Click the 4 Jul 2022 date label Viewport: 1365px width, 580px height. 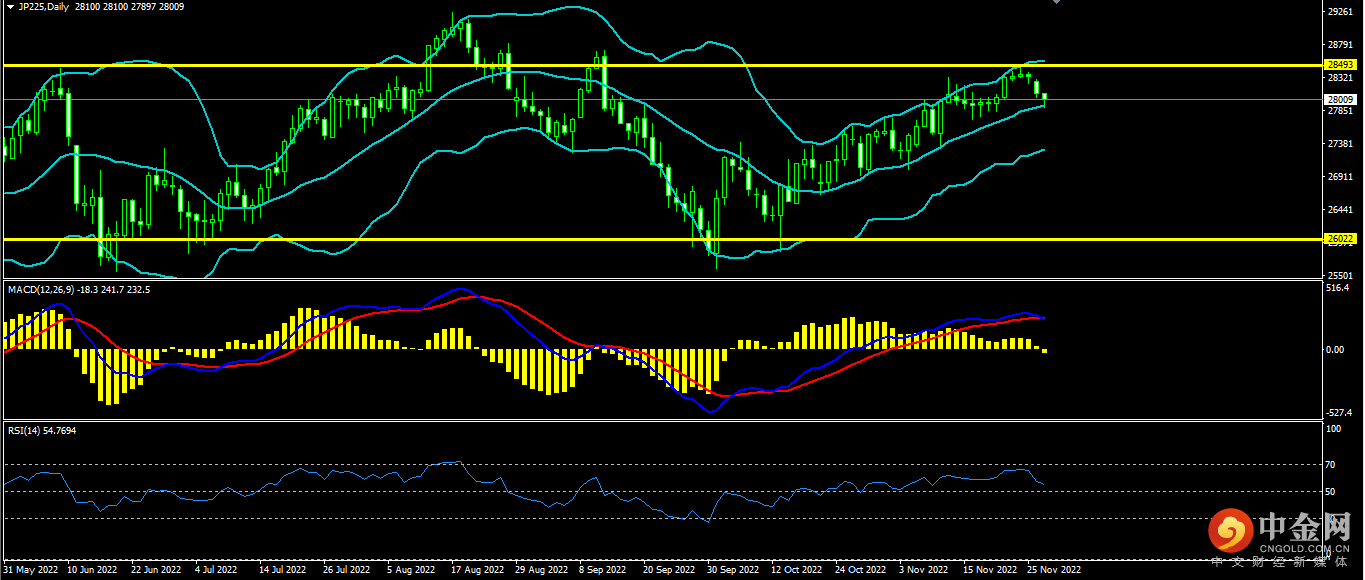[216, 570]
